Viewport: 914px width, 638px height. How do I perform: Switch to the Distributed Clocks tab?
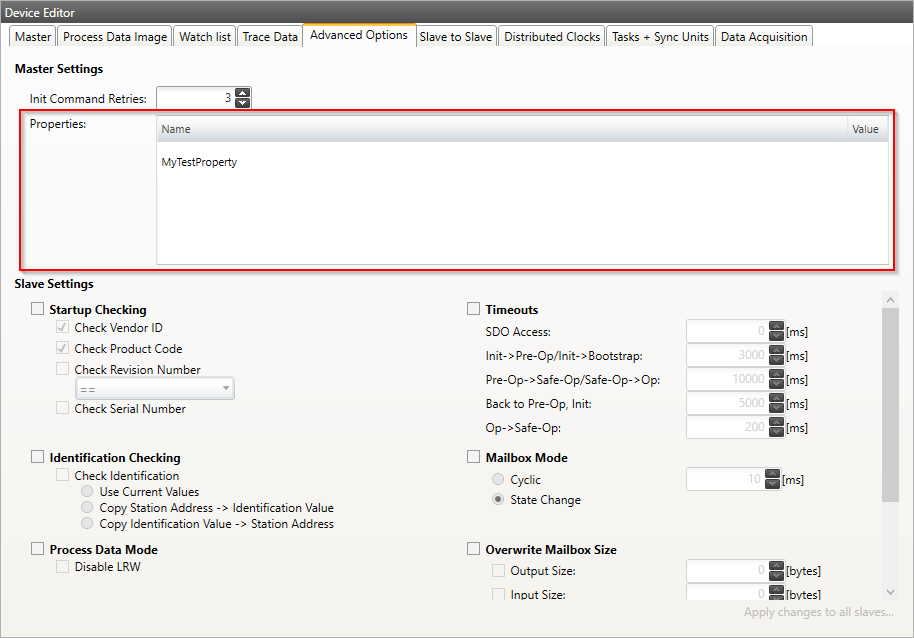(x=552, y=37)
